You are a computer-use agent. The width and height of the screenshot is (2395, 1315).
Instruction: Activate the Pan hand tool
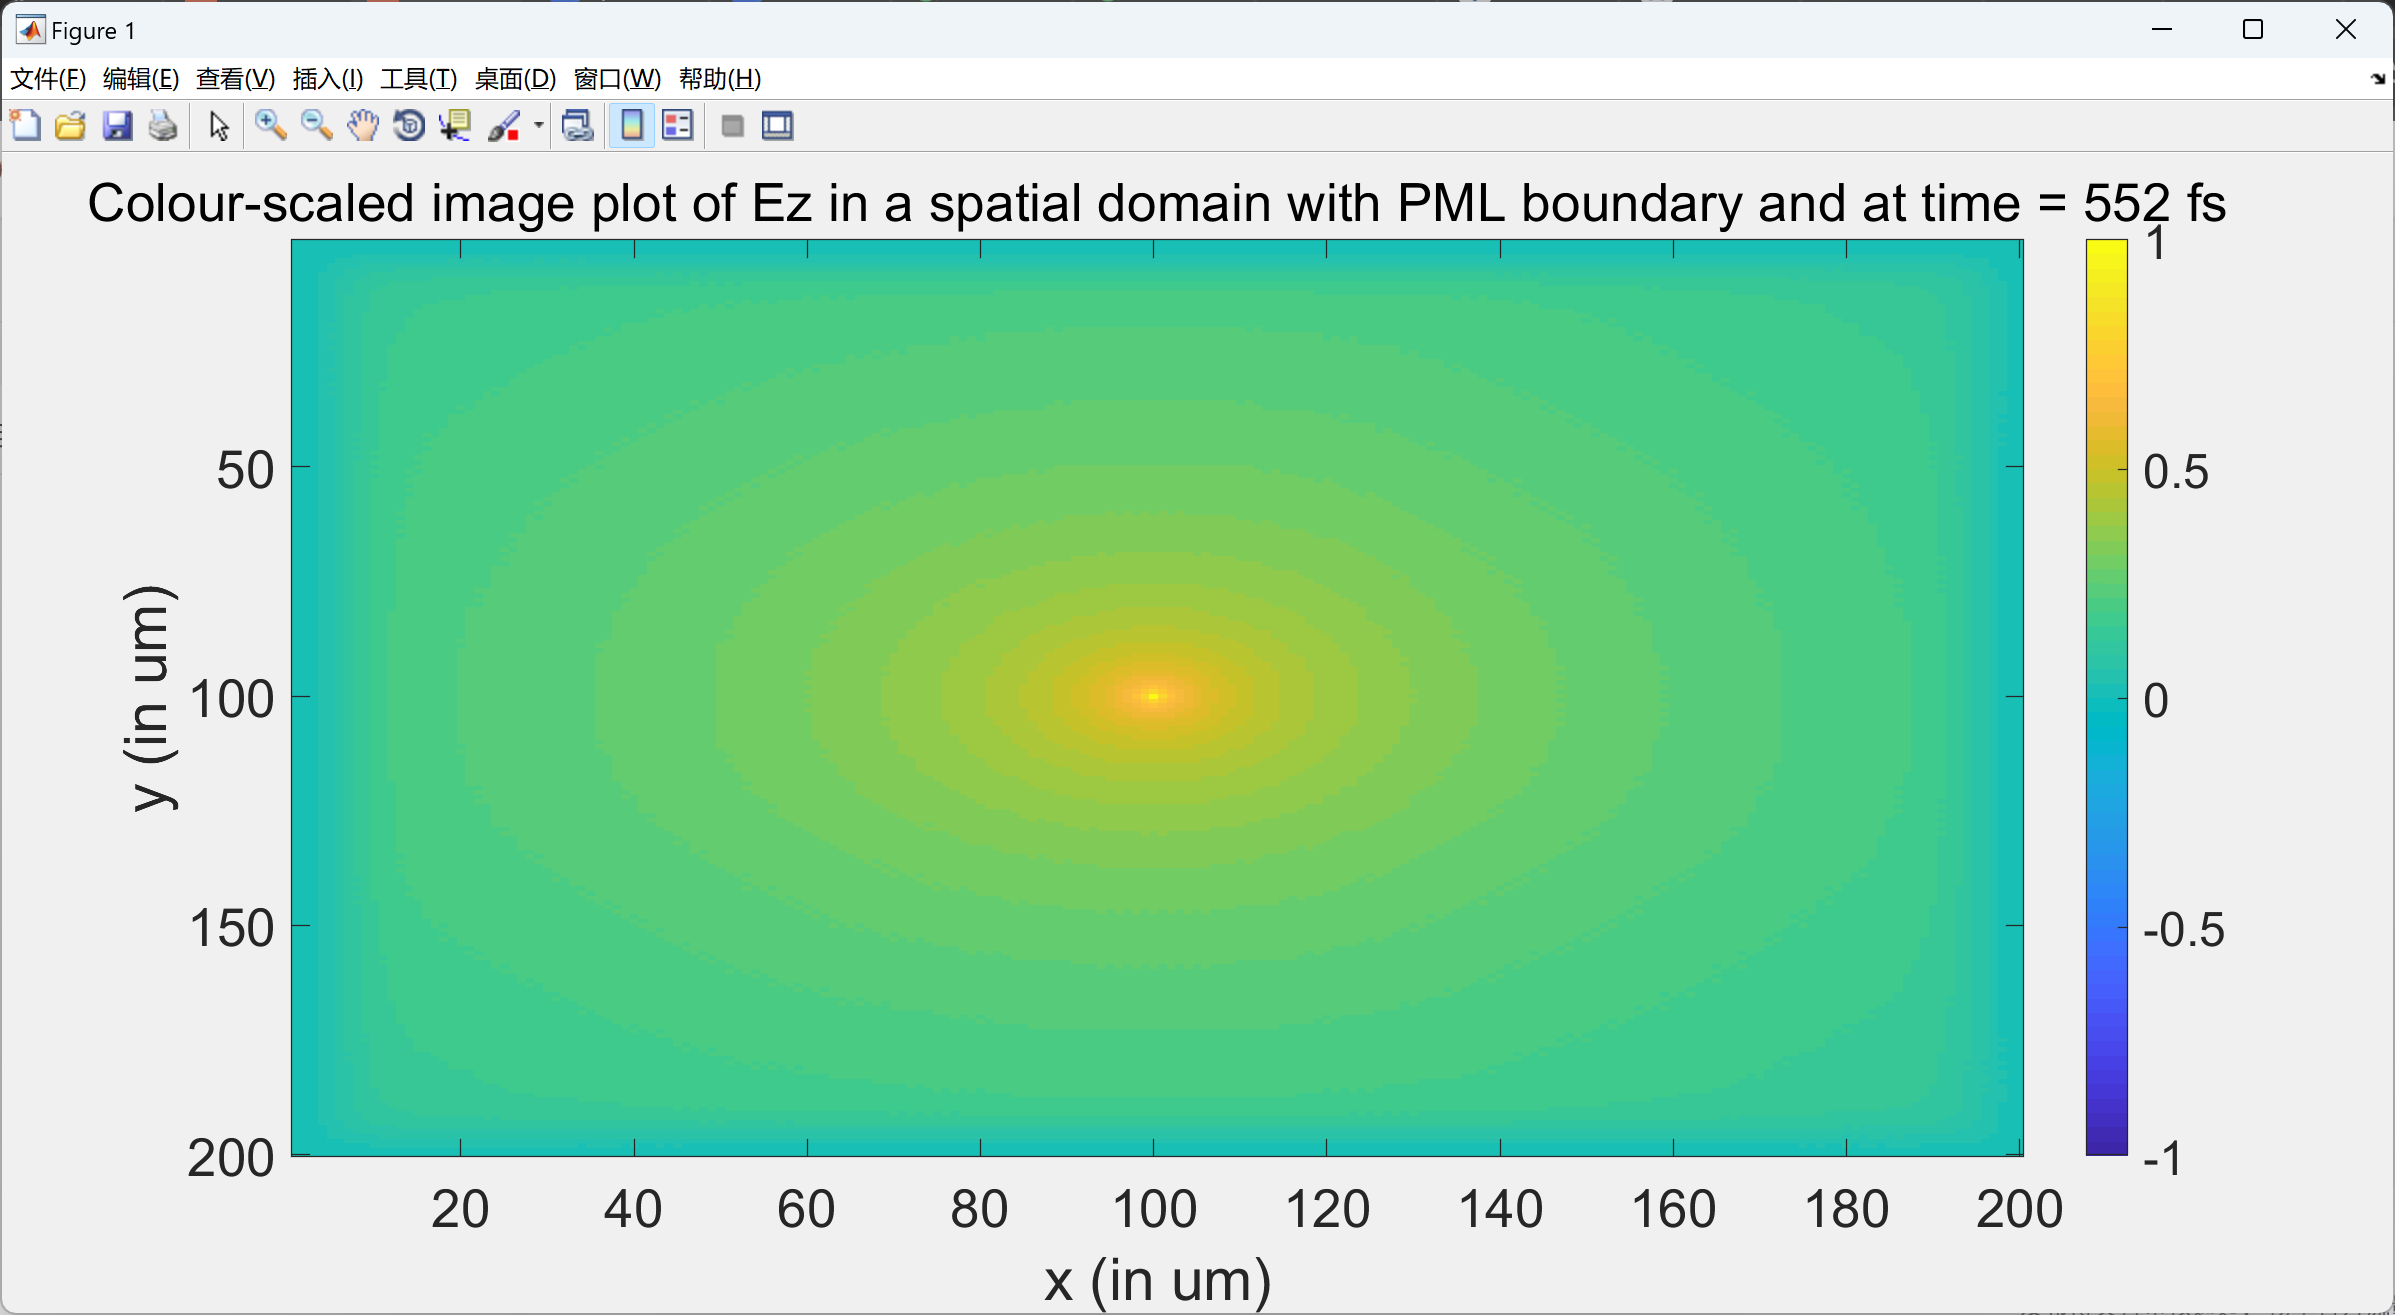pyautogui.click(x=363, y=126)
